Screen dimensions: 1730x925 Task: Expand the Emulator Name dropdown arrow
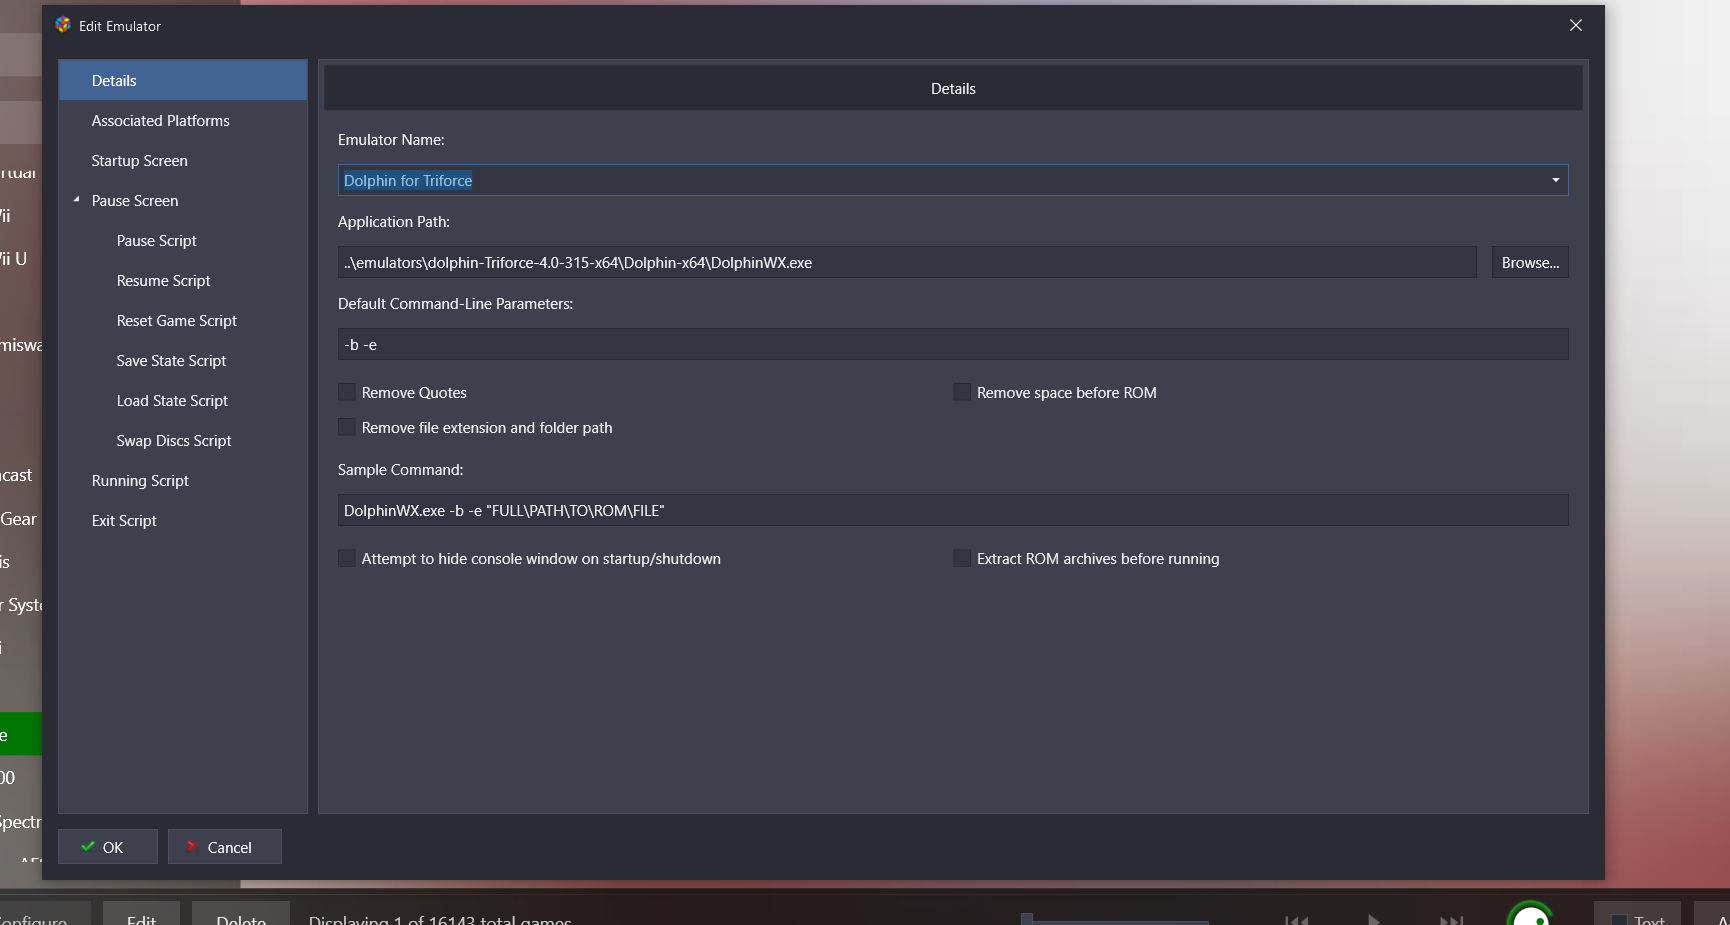pyautogui.click(x=1555, y=180)
